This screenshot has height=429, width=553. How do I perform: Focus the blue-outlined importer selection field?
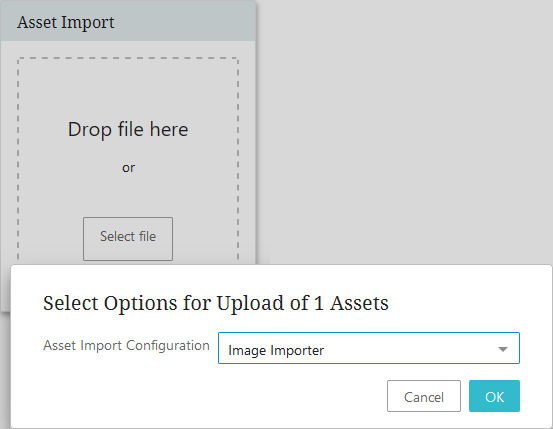[x=369, y=348]
